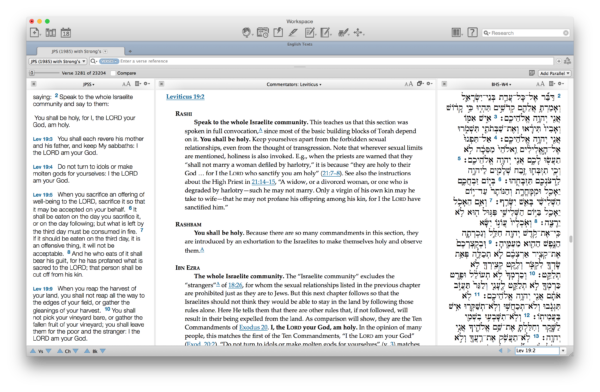The width and height of the screenshot is (600, 392).
Task: Open the Help question mark icon
Action: pos(473,33)
